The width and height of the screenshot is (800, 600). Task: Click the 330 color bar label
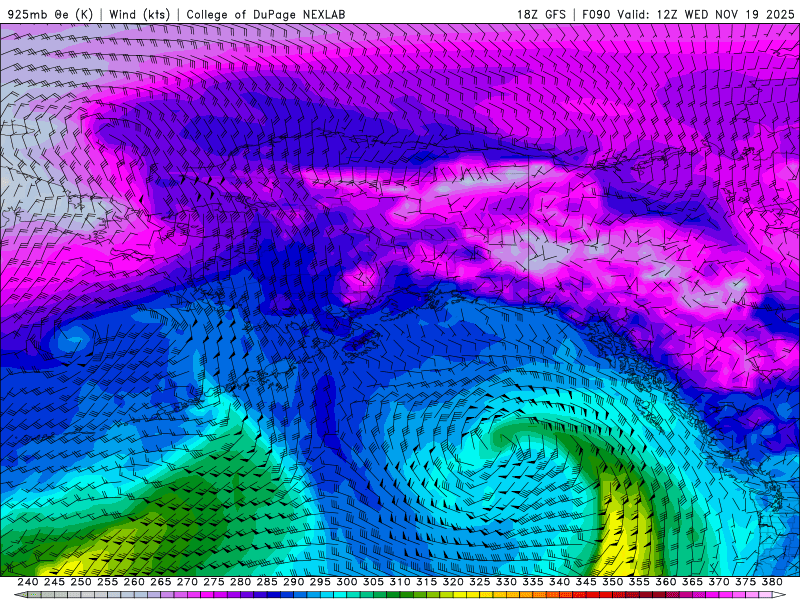506,582
